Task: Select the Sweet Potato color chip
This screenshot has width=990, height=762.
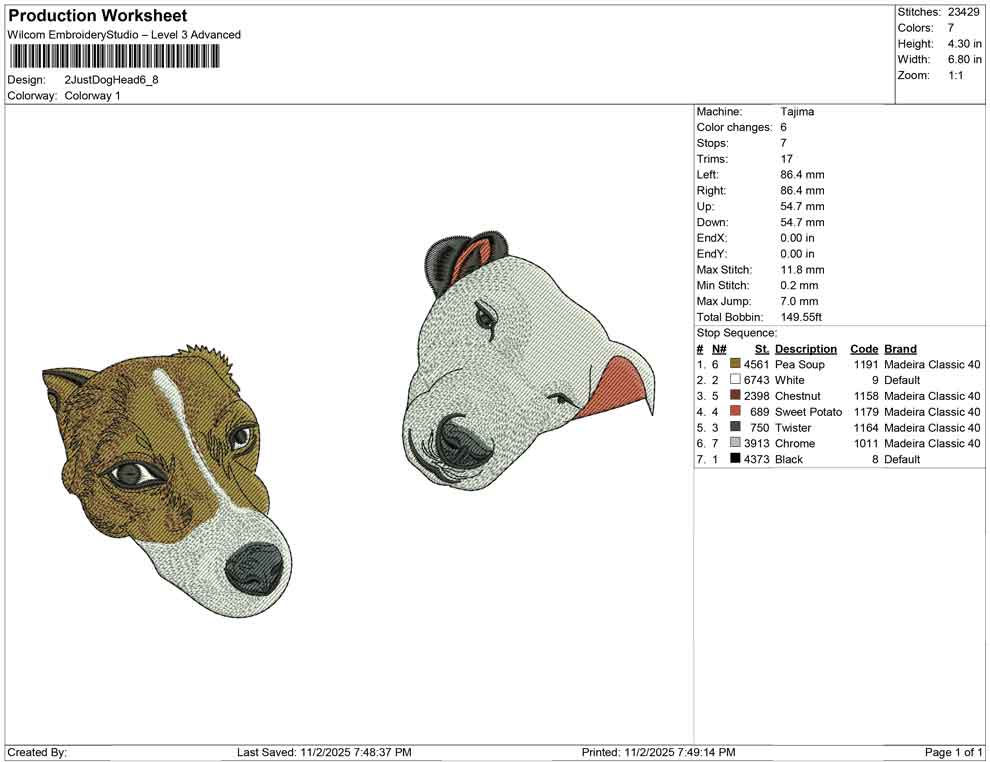Action: (734, 411)
